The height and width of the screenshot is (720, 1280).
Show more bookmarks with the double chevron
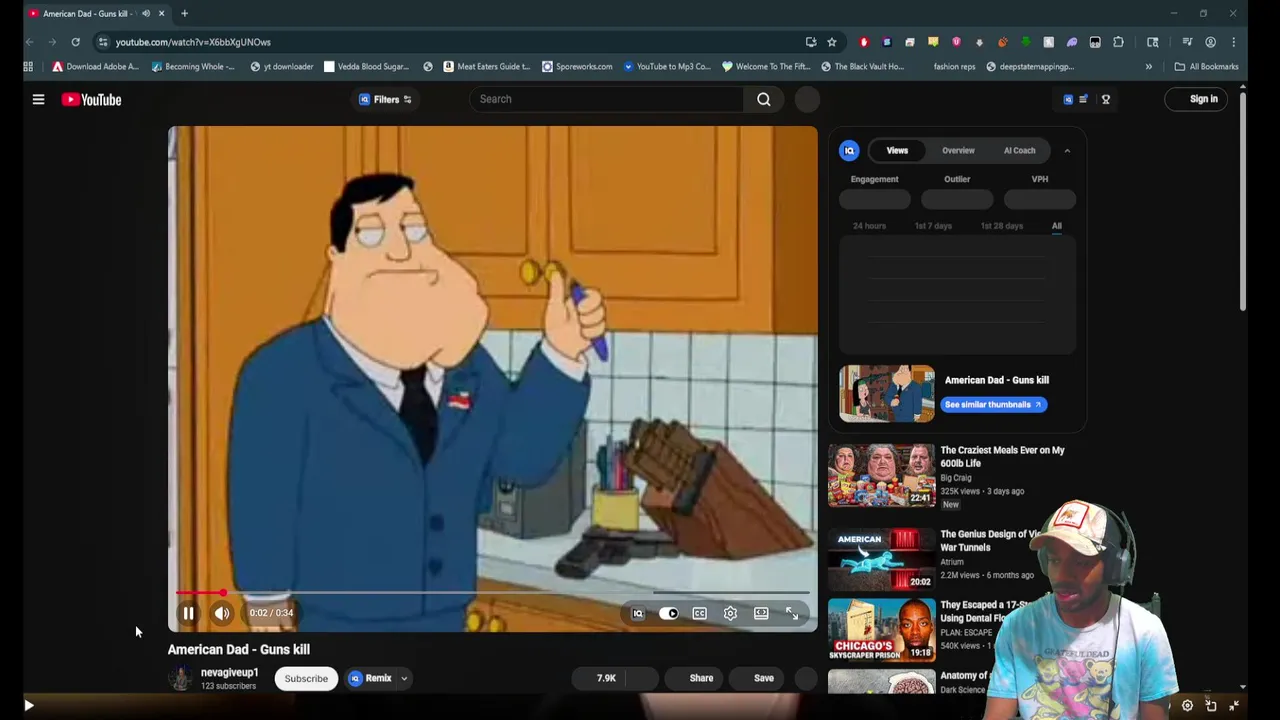click(1148, 66)
